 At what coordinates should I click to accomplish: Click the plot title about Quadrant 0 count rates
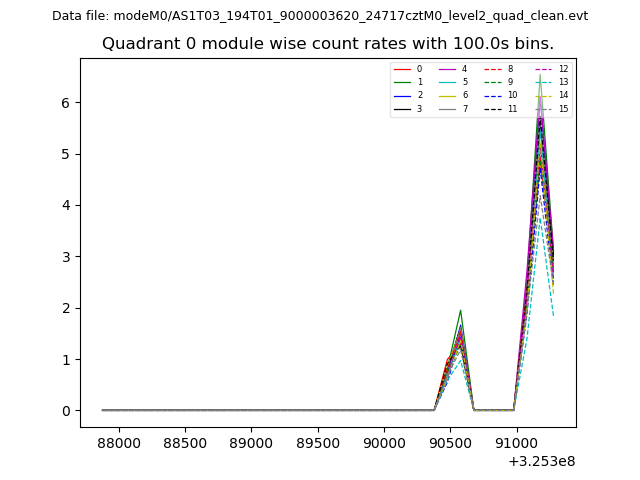point(327,44)
